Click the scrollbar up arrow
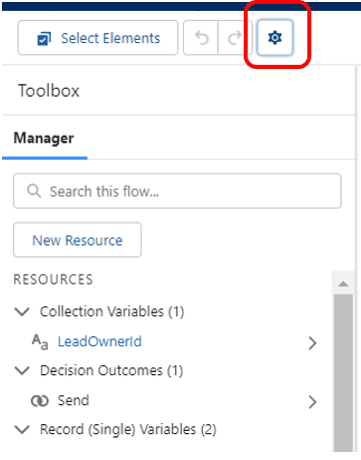This screenshot has width=361, height=460. pyautogui.click(x=343, y=284)
